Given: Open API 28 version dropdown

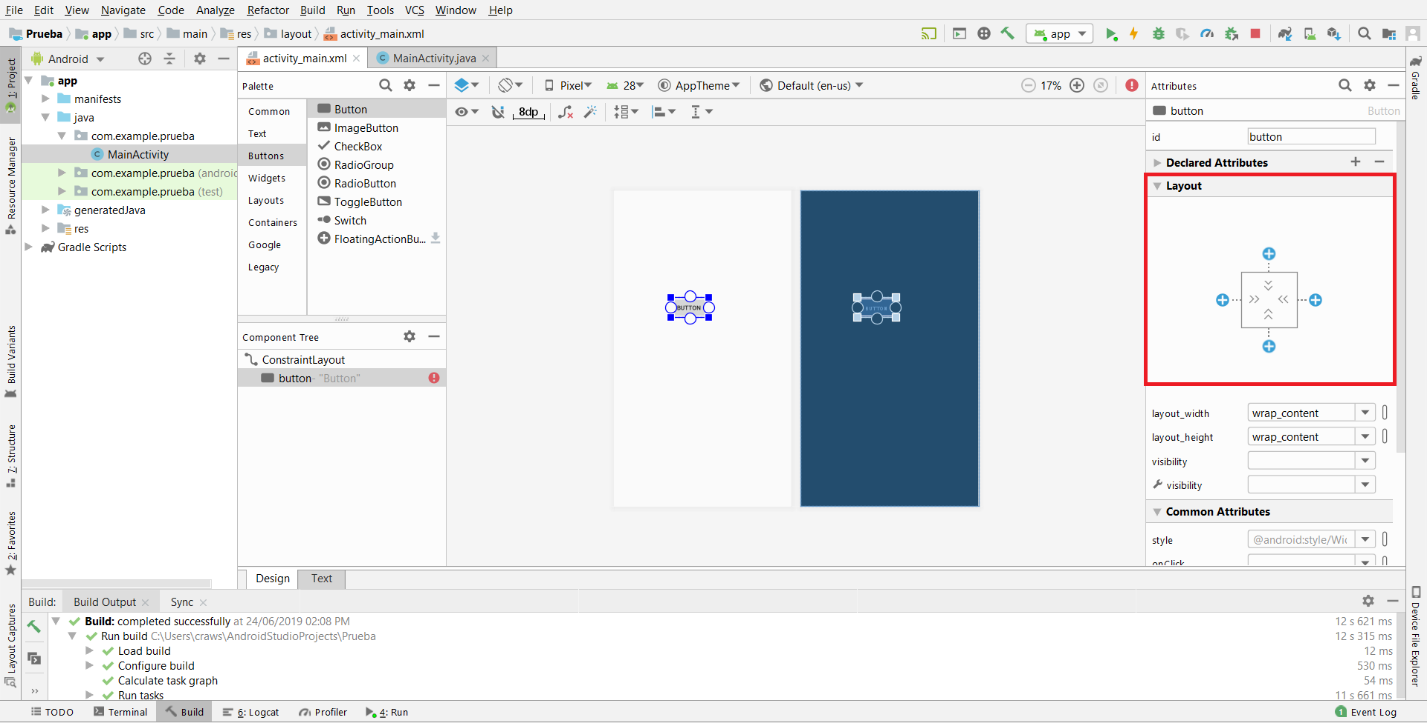Looking at the screenshot, I should click(x=625, y=85).
